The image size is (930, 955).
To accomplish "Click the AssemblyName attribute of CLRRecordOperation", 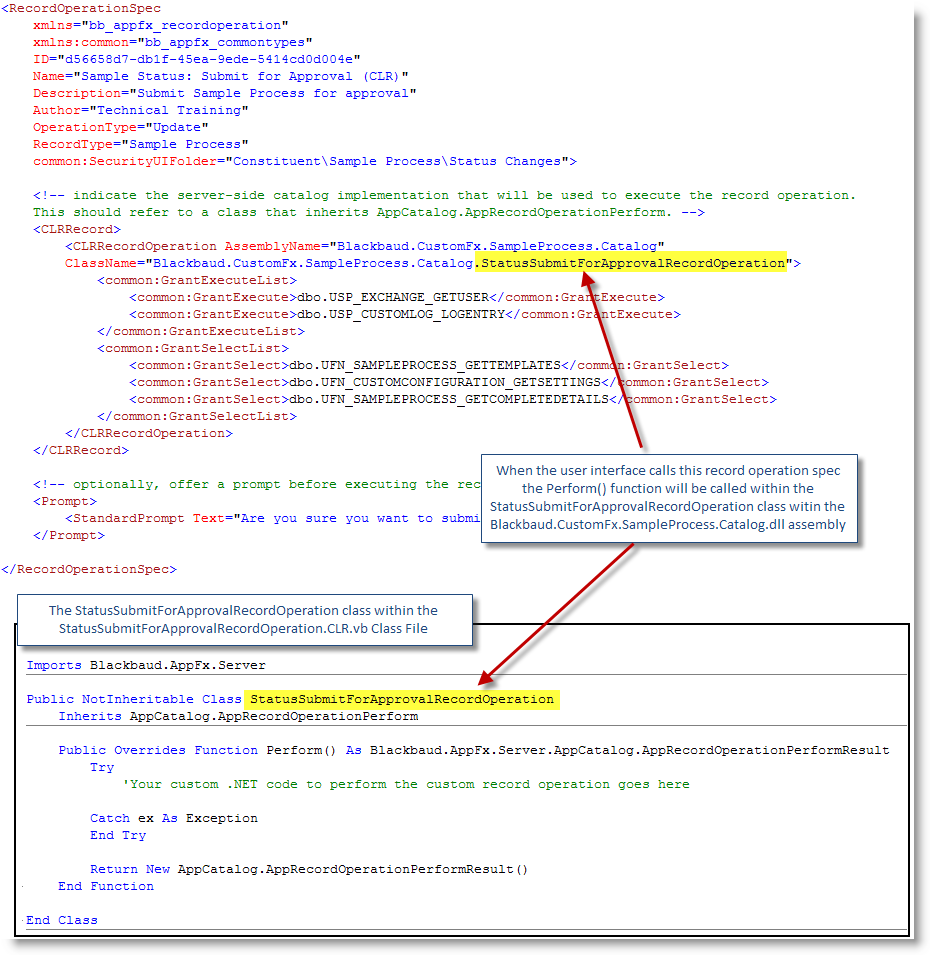I will point(445,247).
